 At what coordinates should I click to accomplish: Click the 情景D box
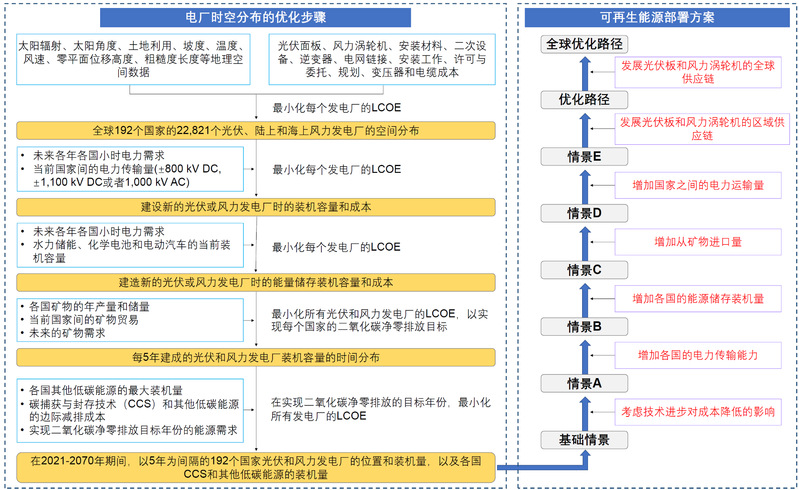coord(583,213)
